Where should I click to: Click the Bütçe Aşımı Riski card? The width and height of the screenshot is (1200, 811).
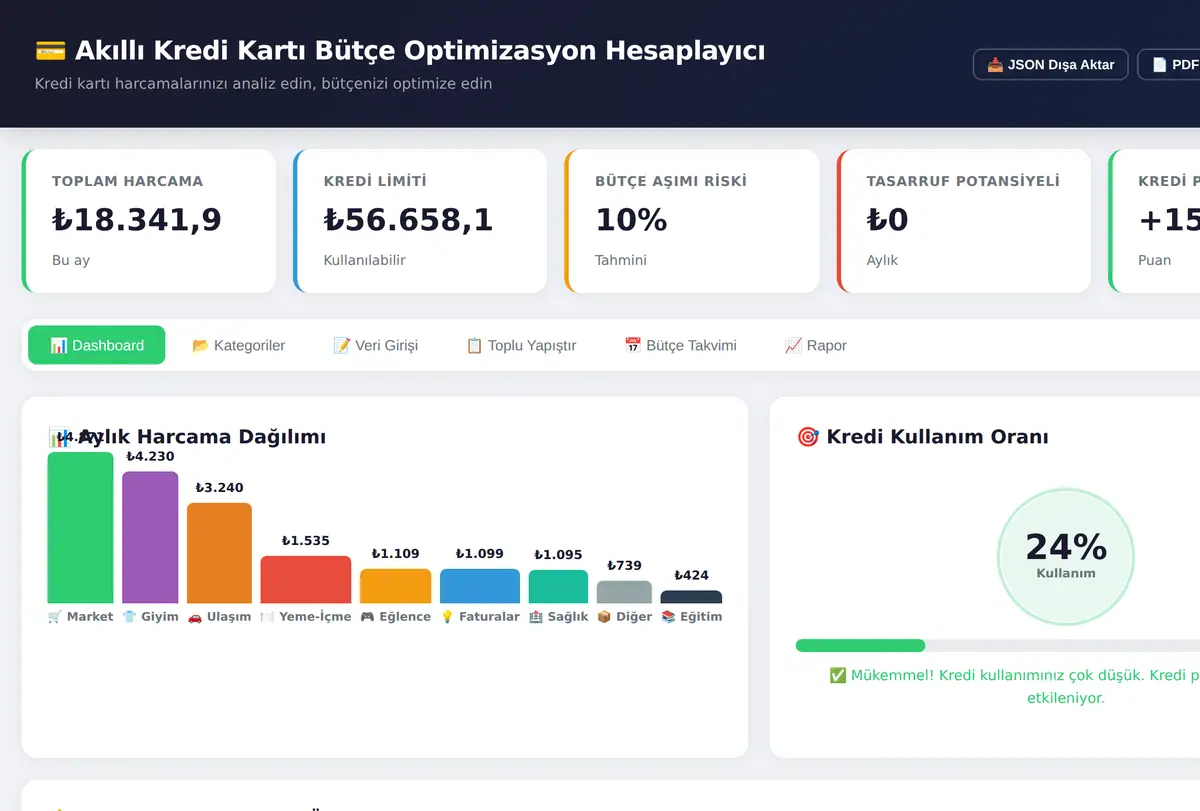[692, 221]
